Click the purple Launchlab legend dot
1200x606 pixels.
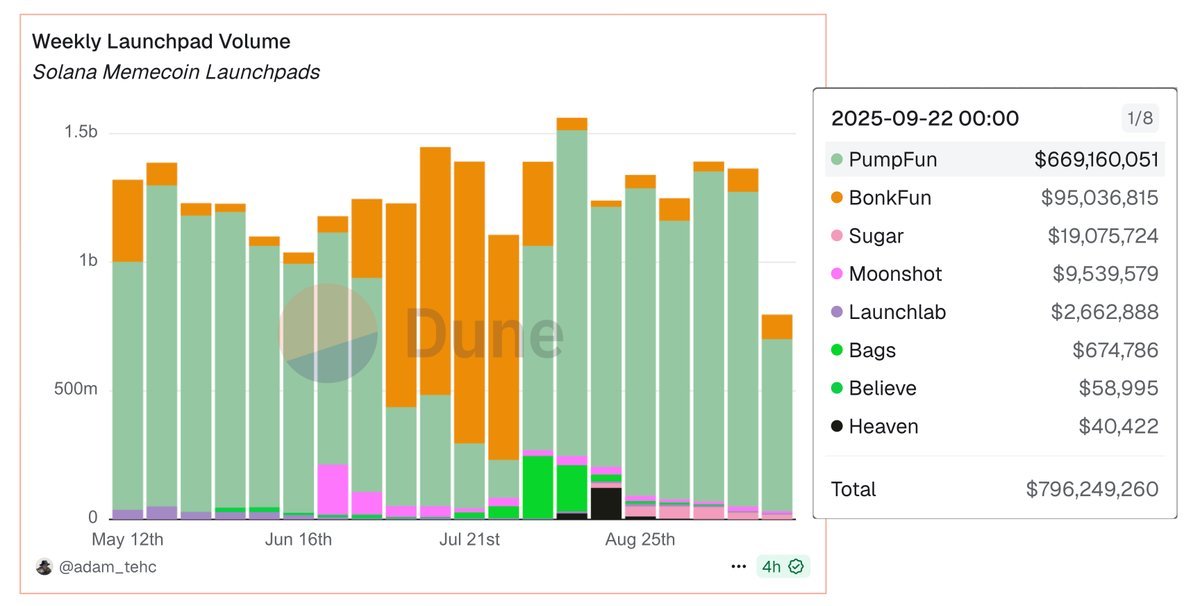click(837, 313)
